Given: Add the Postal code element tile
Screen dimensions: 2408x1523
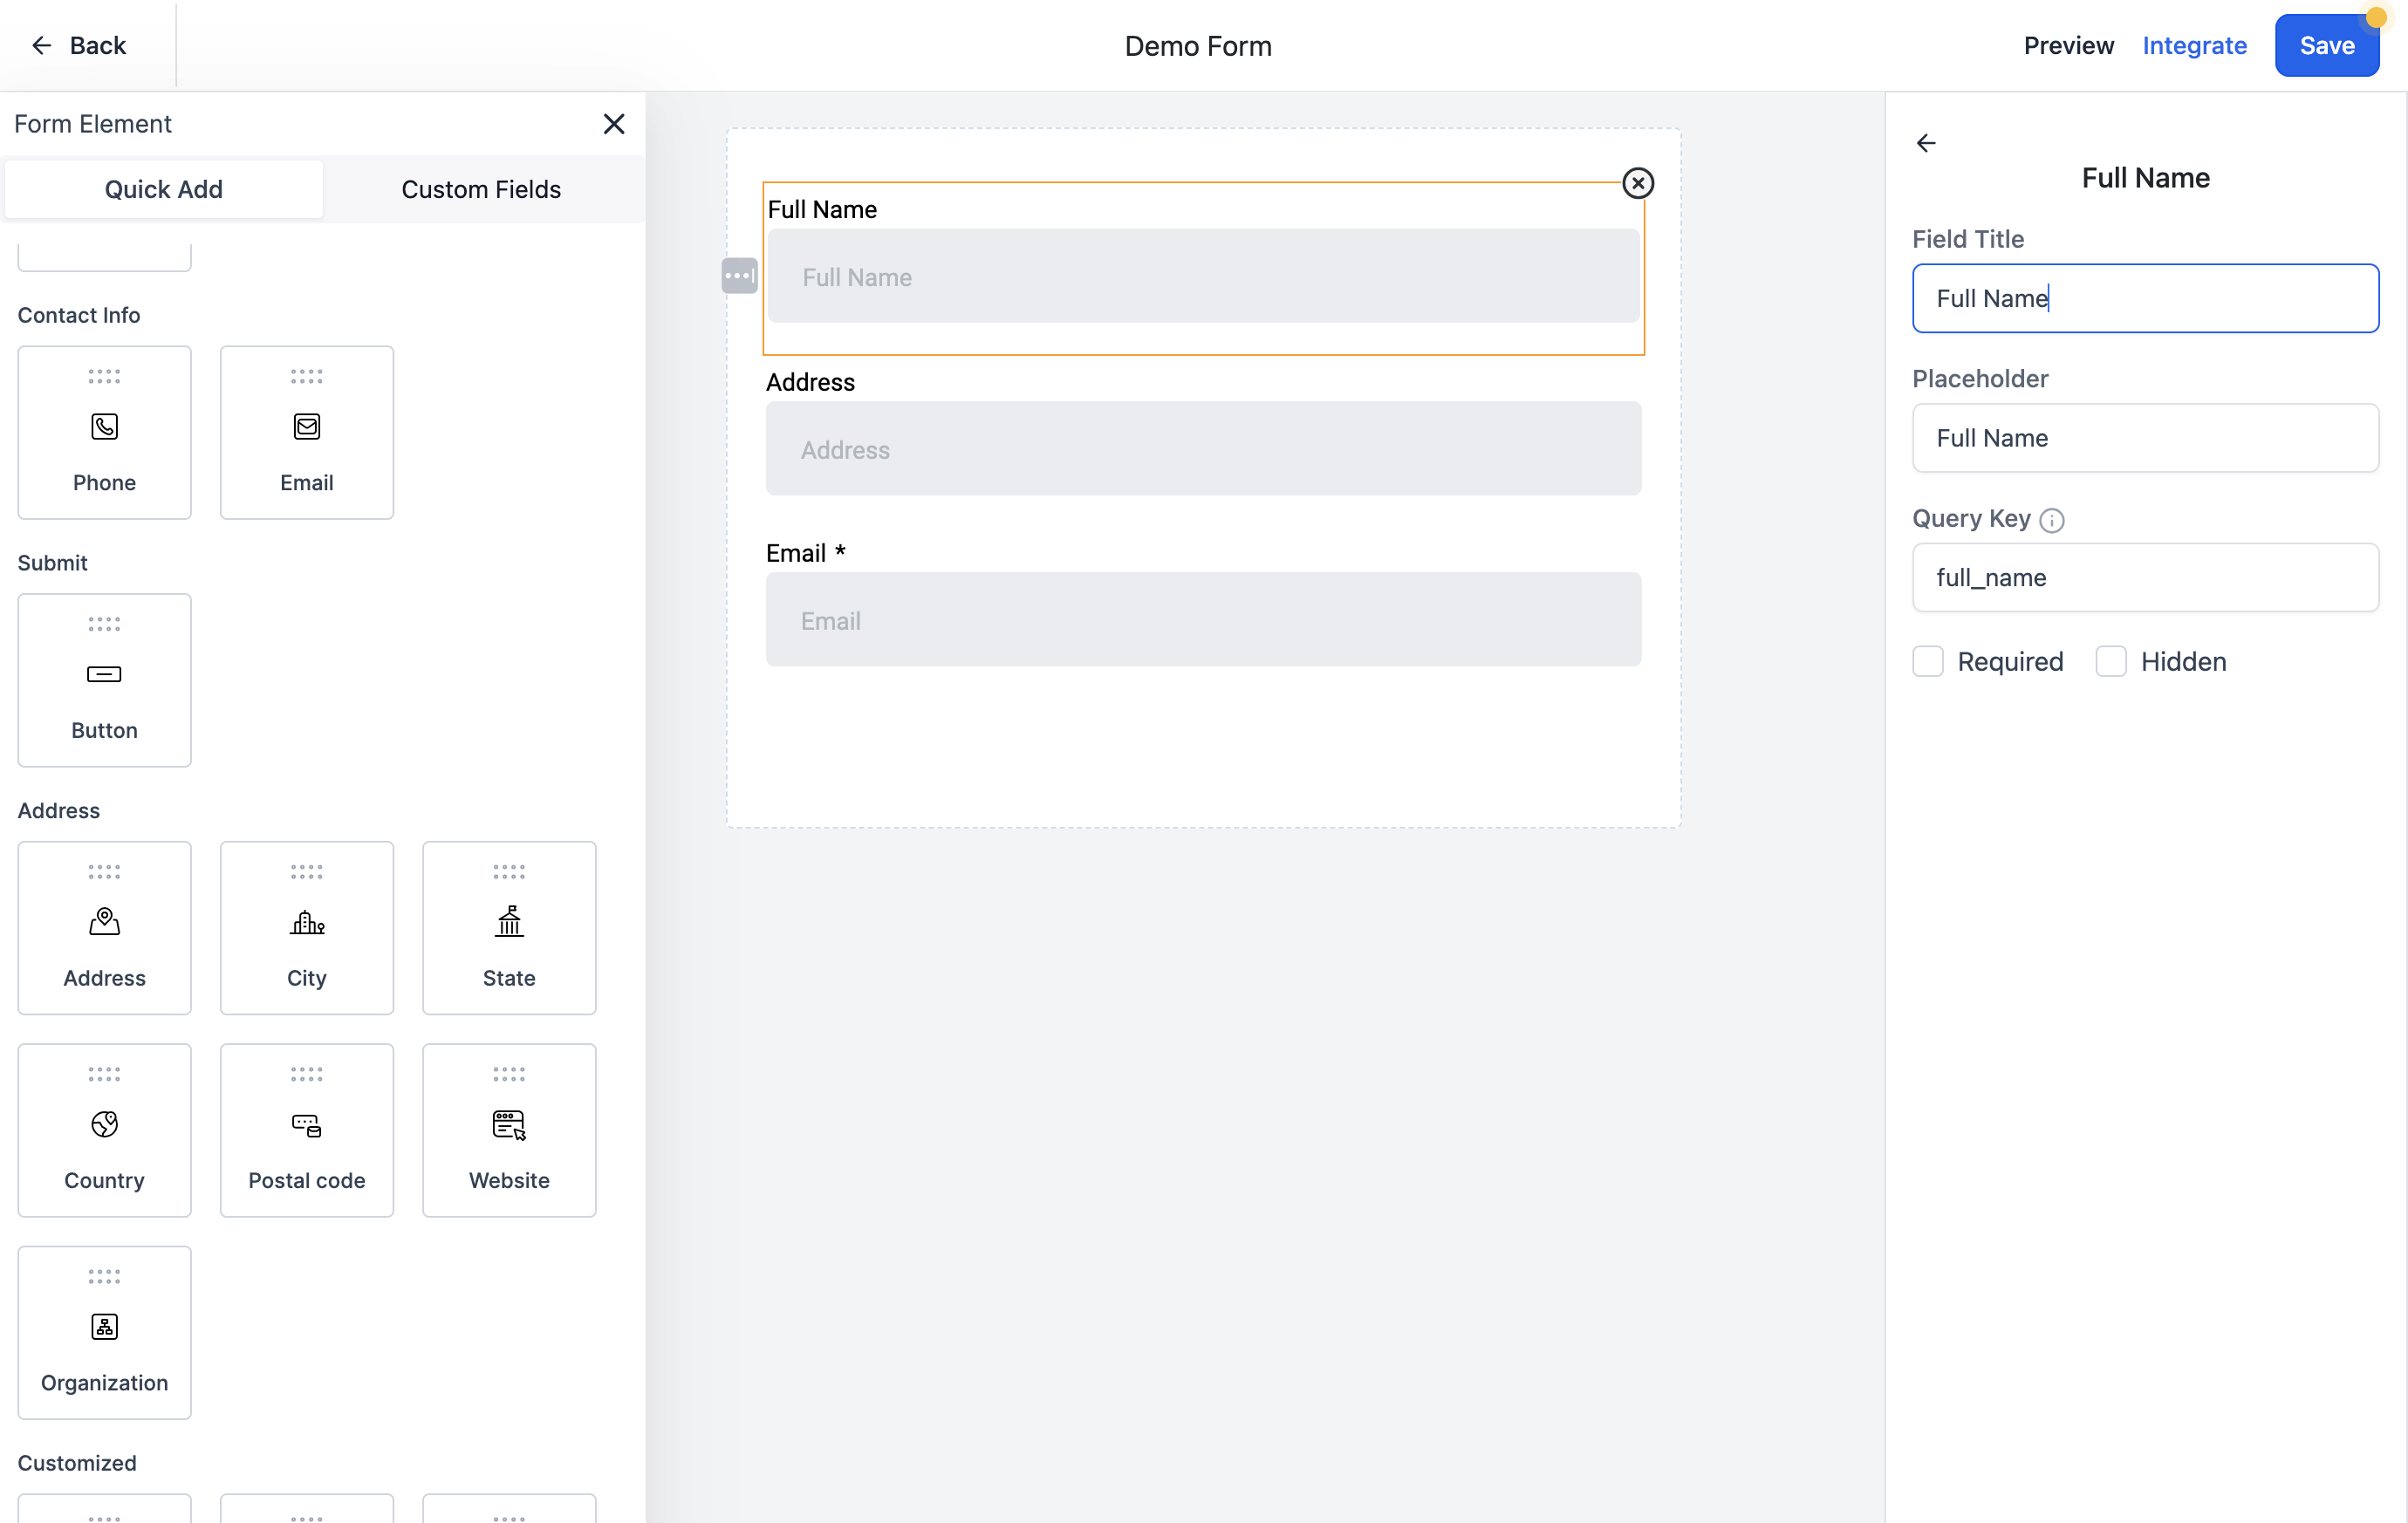Looking at the screenshot, I should (306, 1130).
